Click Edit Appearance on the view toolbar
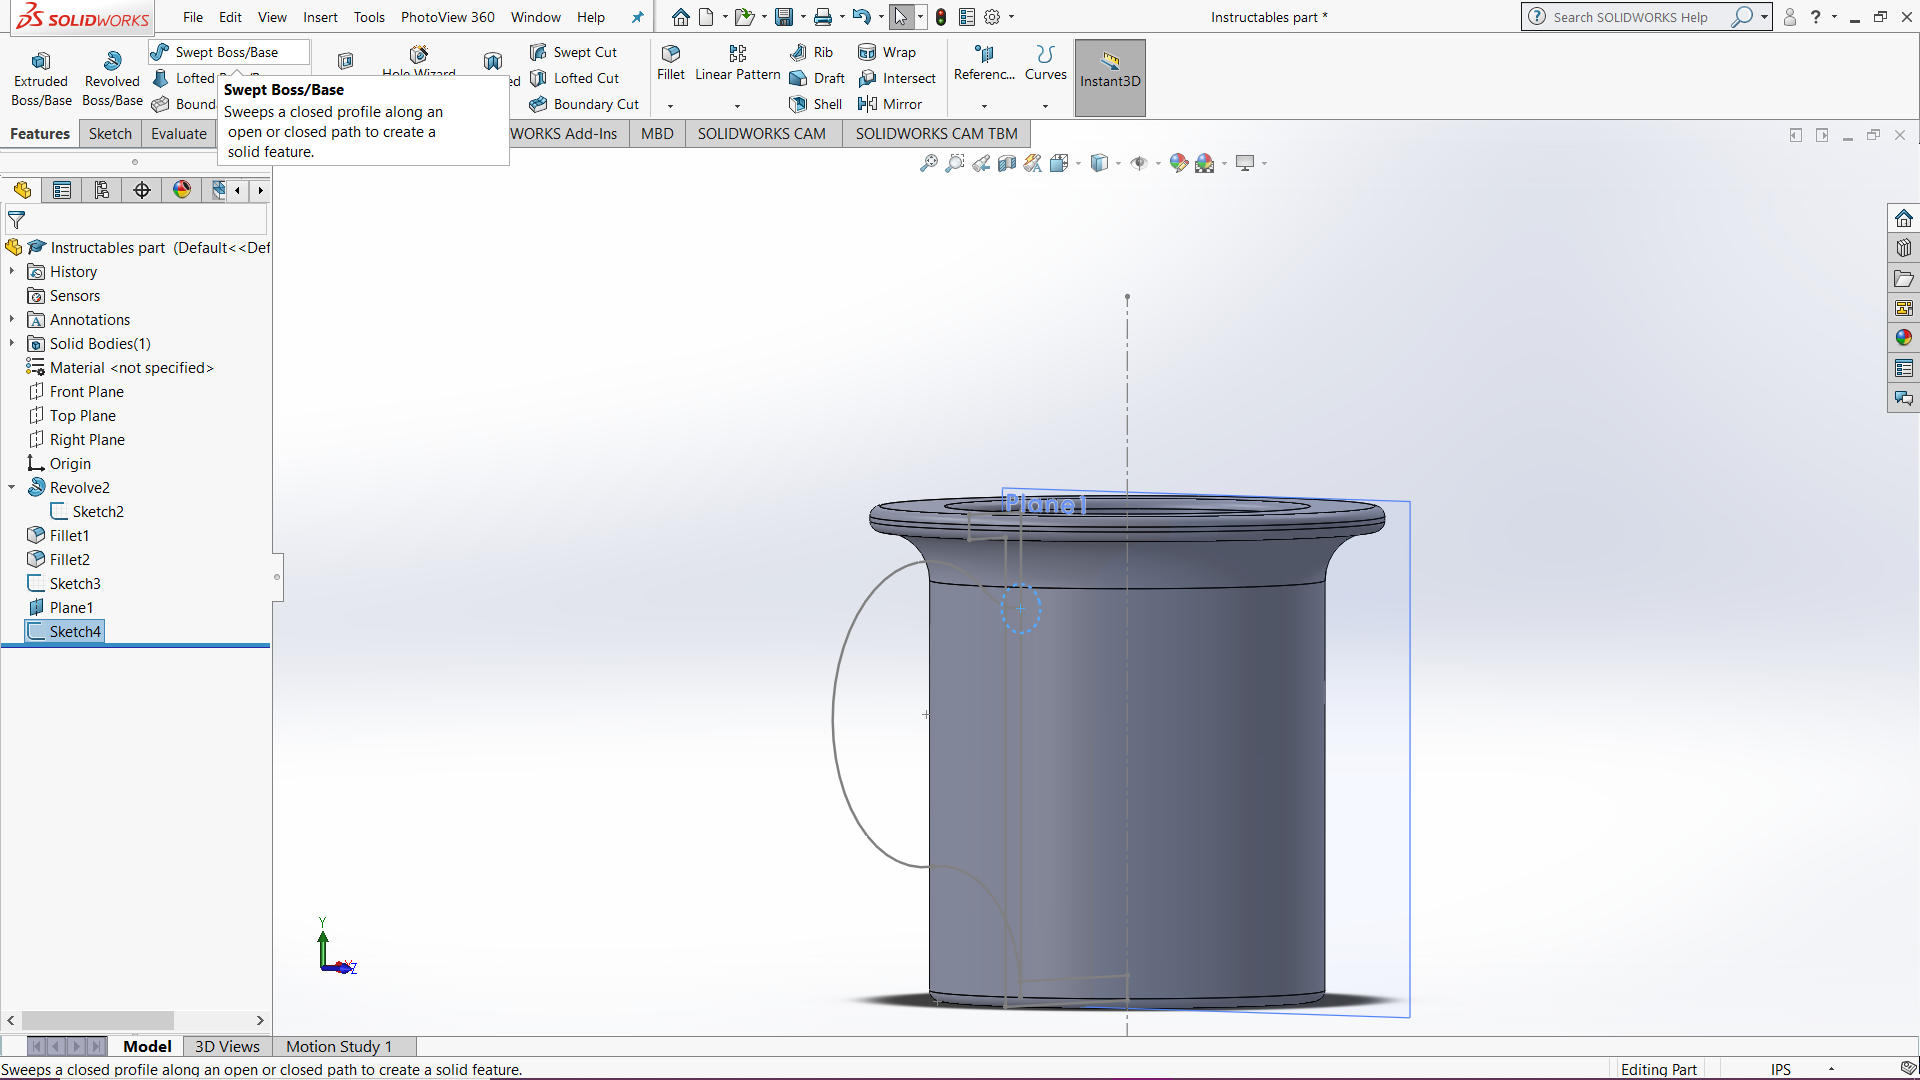 1177,163
